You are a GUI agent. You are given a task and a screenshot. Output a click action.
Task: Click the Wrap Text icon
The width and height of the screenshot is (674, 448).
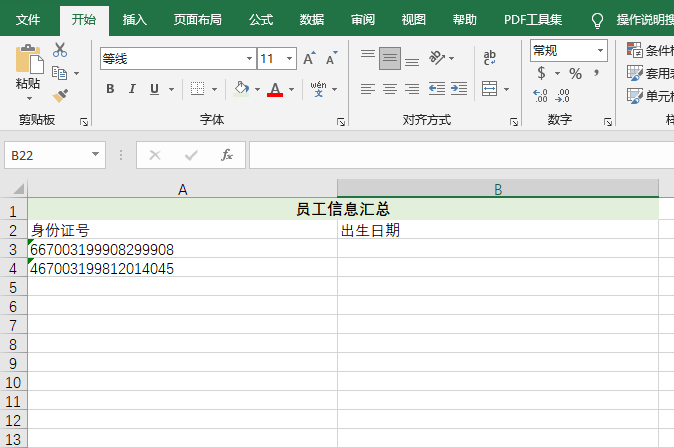click(489, 58)
